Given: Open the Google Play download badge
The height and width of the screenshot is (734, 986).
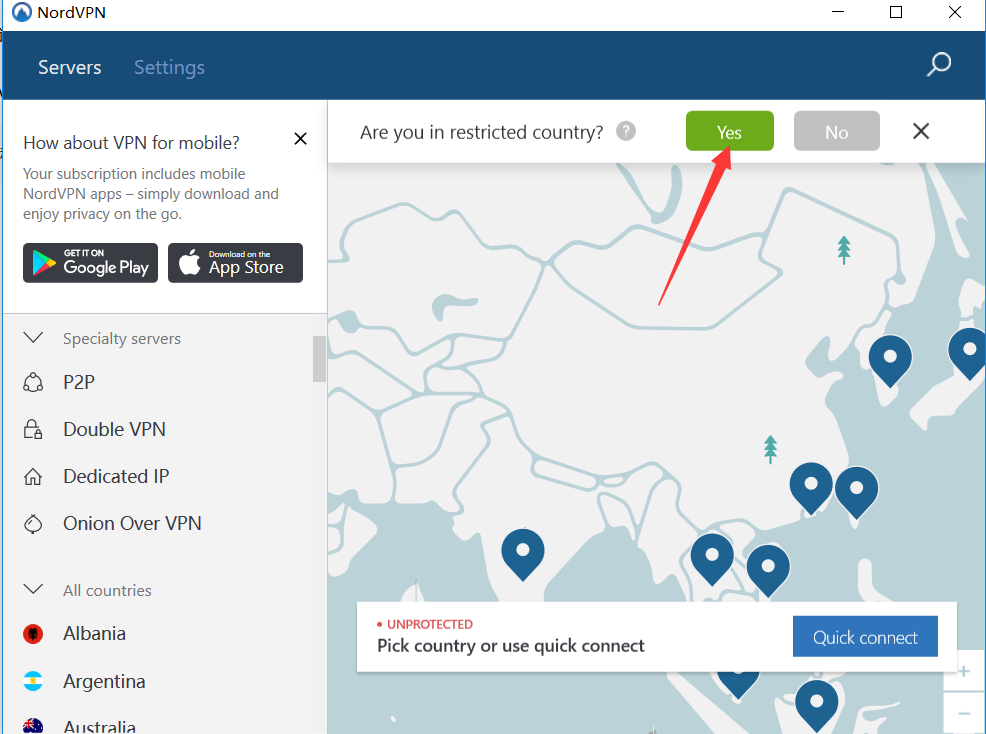Looking at the screenshot, I should [91, 263].
